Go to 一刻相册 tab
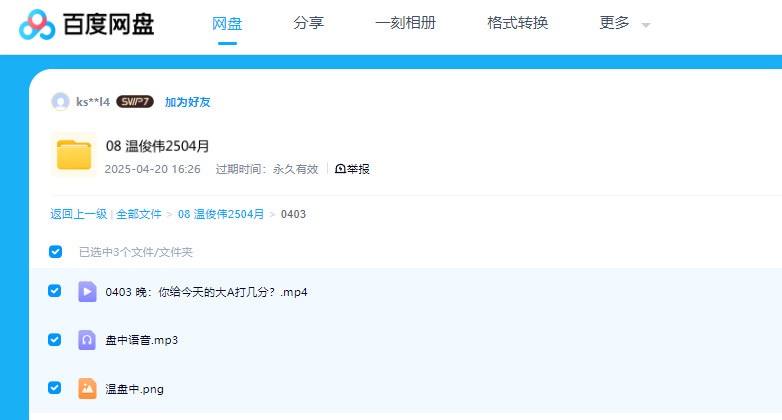 [405, 23]
